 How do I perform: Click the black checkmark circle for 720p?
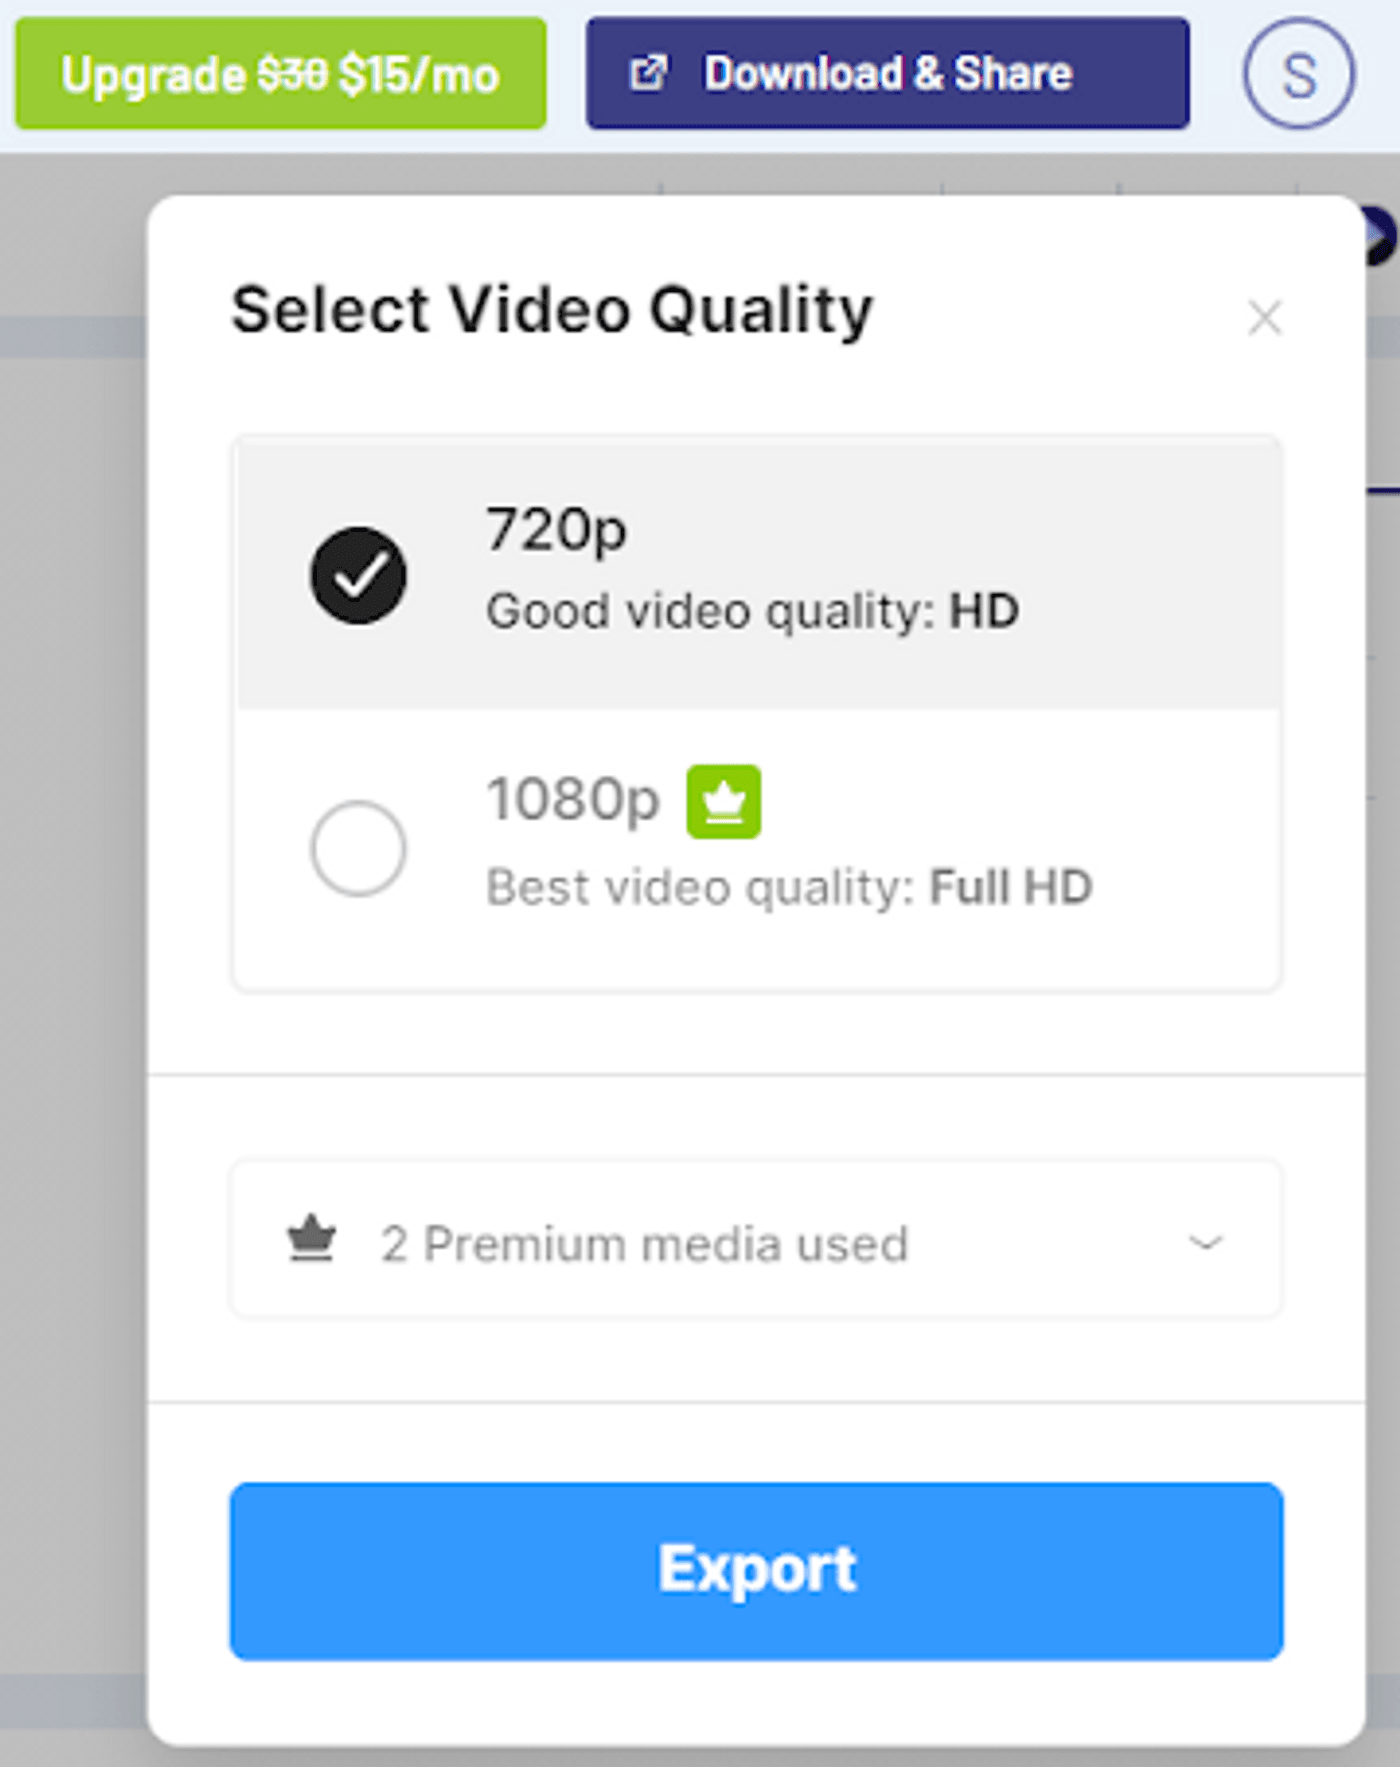(358, 575)
